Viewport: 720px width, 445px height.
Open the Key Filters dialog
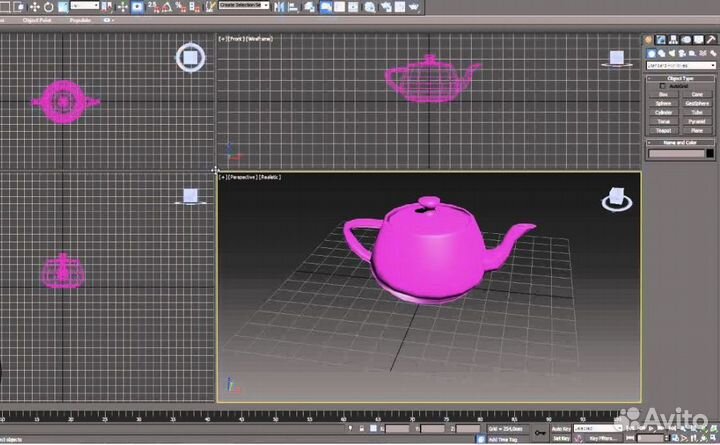[x=602, y=439]
